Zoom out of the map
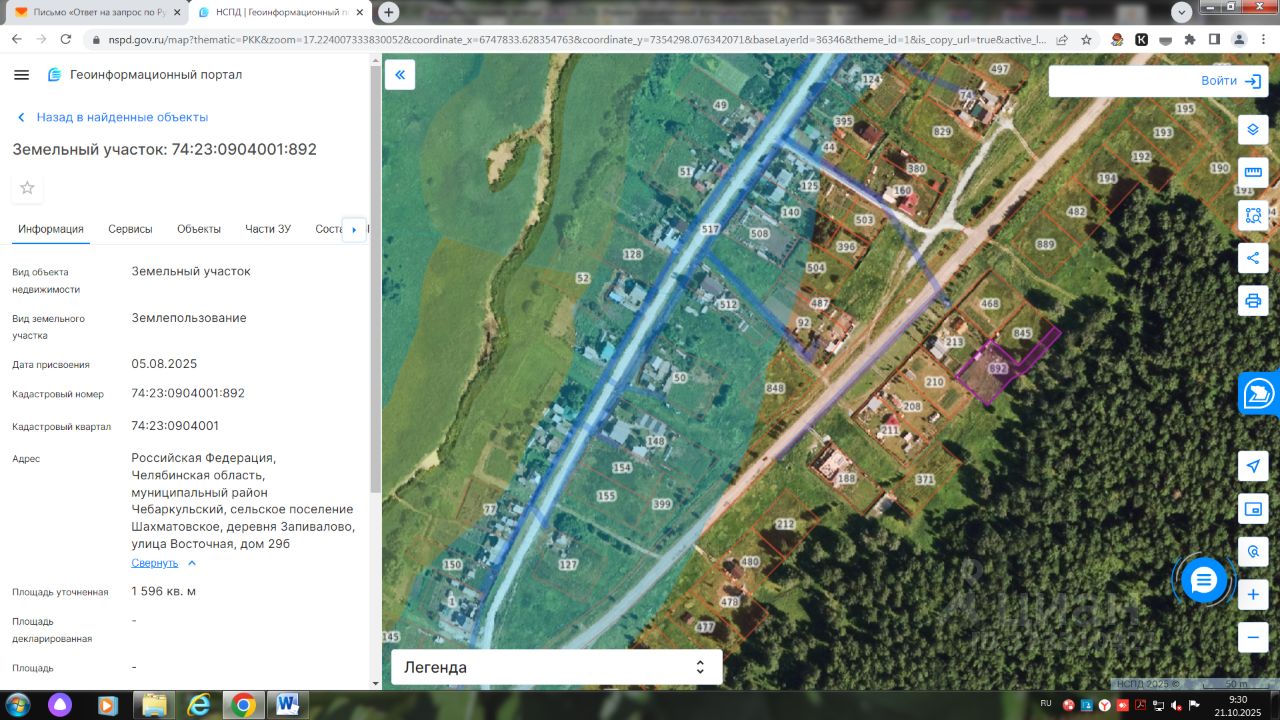The height and width of the screenshot is (720, 1280). click(x=1253, y=637)
